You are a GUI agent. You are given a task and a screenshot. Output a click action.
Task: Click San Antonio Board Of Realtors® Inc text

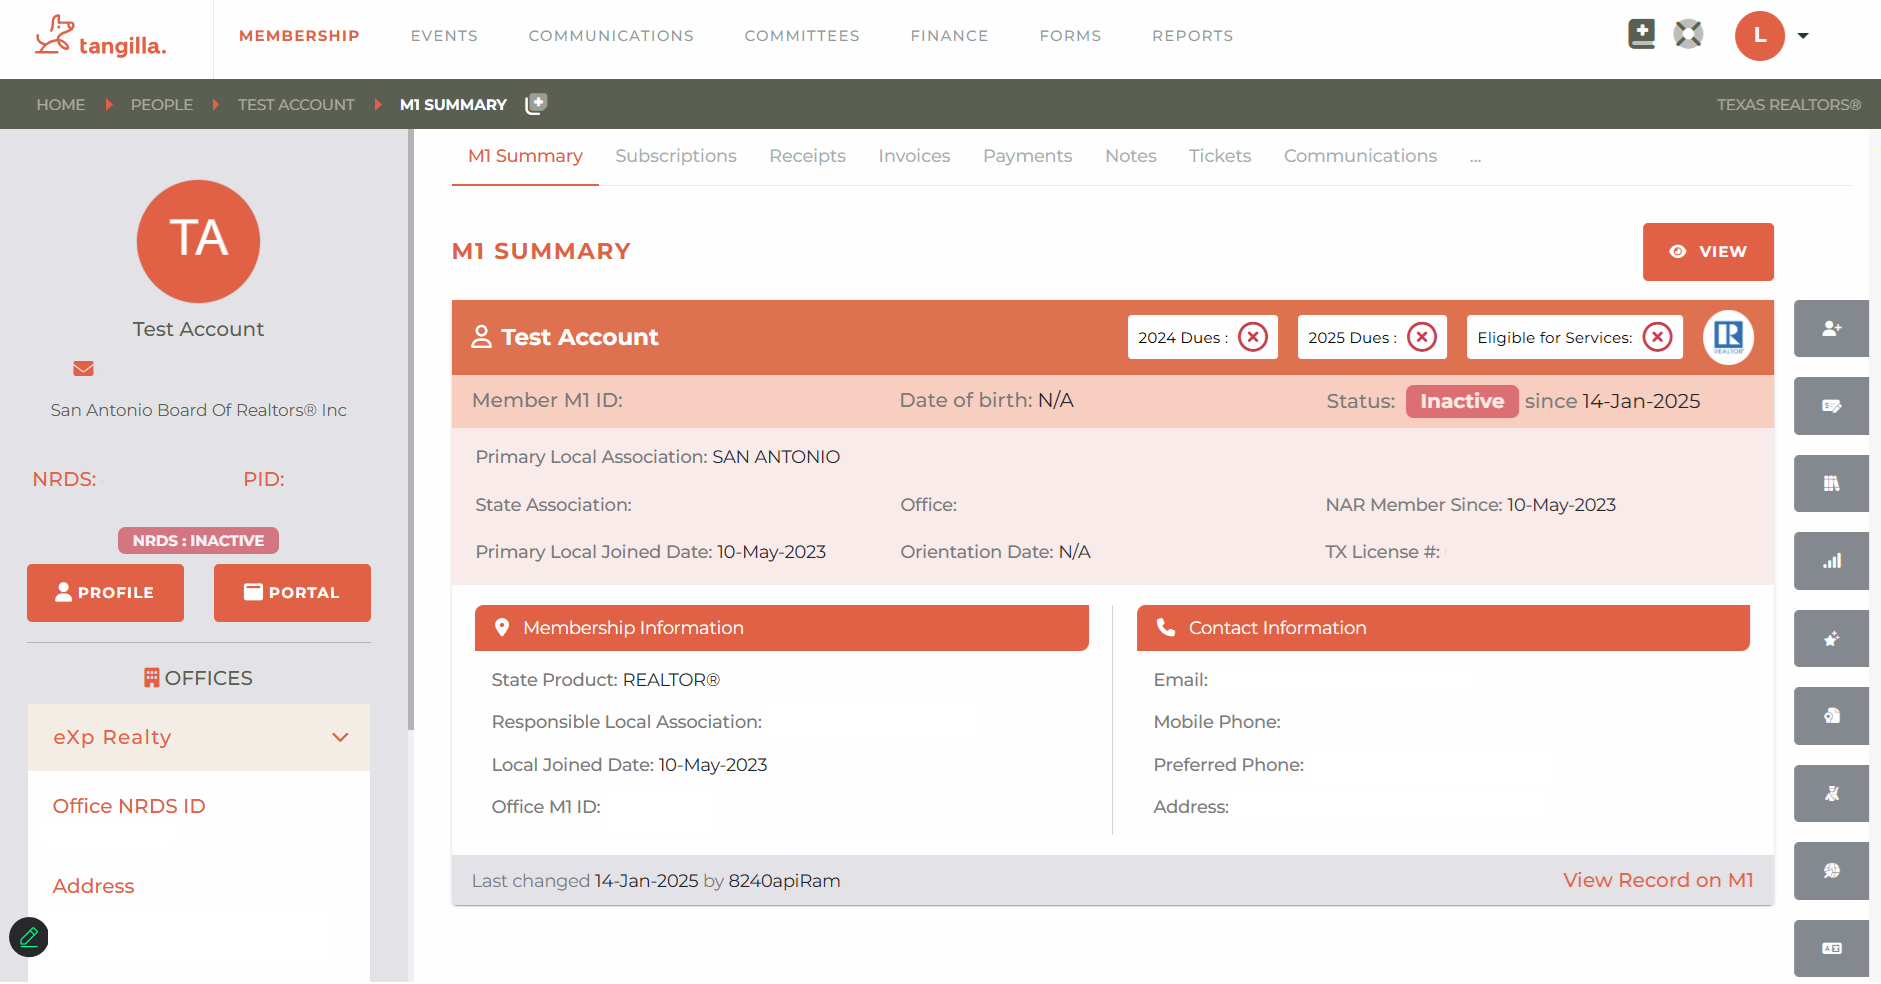[x=198, y=410]
